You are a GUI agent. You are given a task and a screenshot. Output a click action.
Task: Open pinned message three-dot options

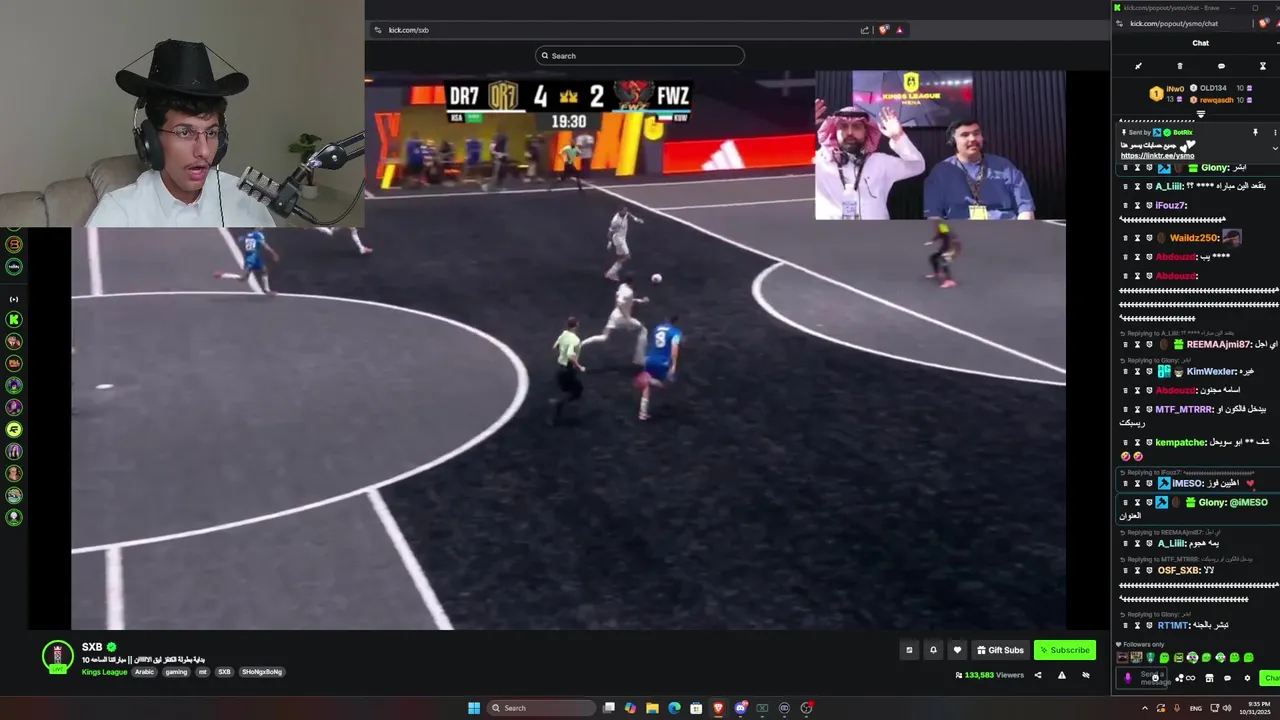[x=1275, y=132]
